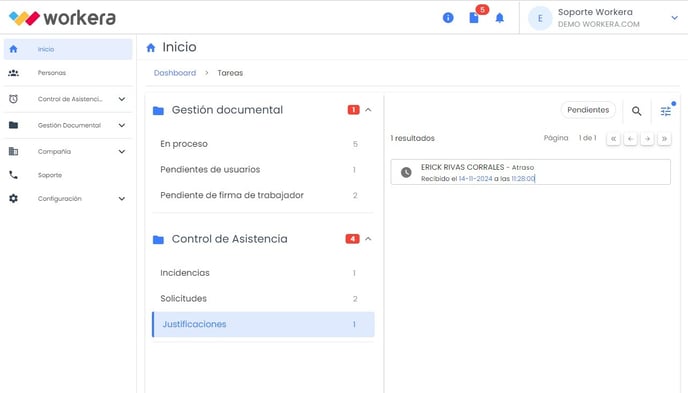This screenshot has height=393, width=688.
Task: Click the Pendientes filter chip
Action: tap(588, 110)
